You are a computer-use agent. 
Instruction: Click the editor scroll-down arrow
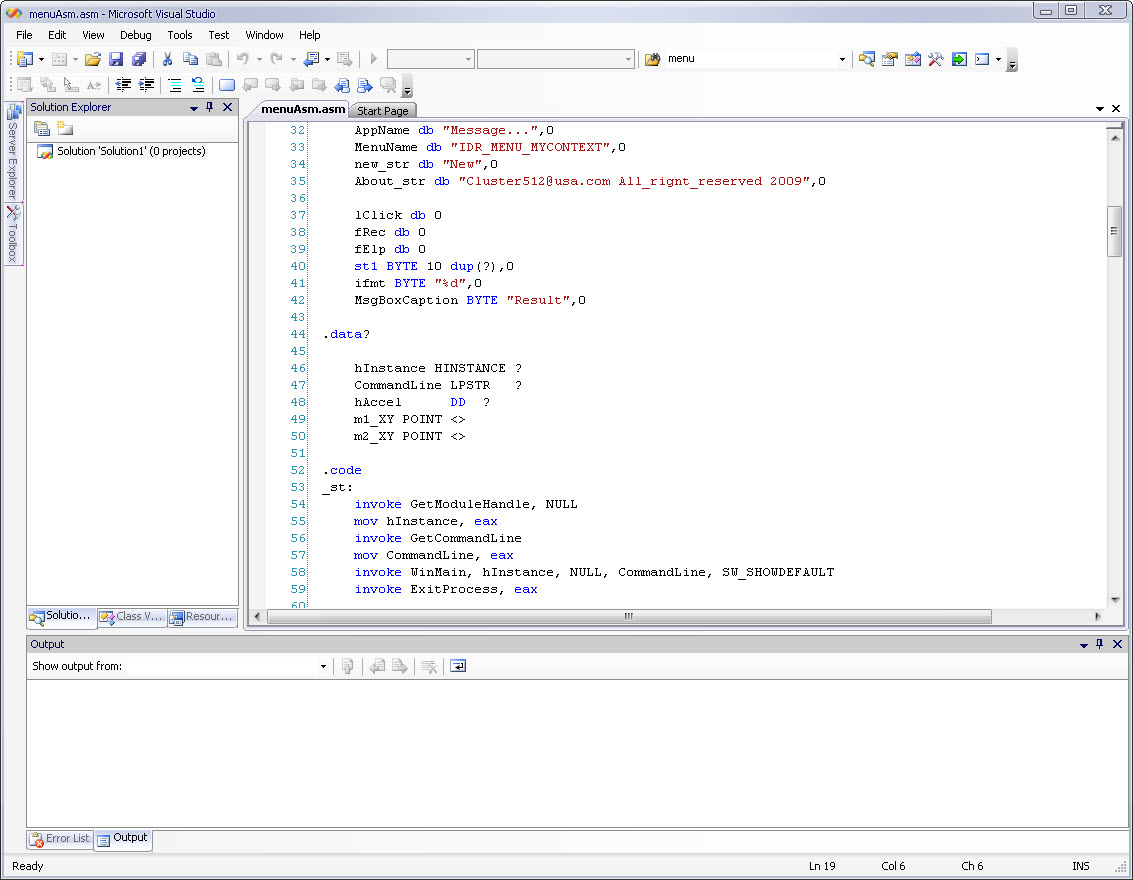pos(1114,600)
